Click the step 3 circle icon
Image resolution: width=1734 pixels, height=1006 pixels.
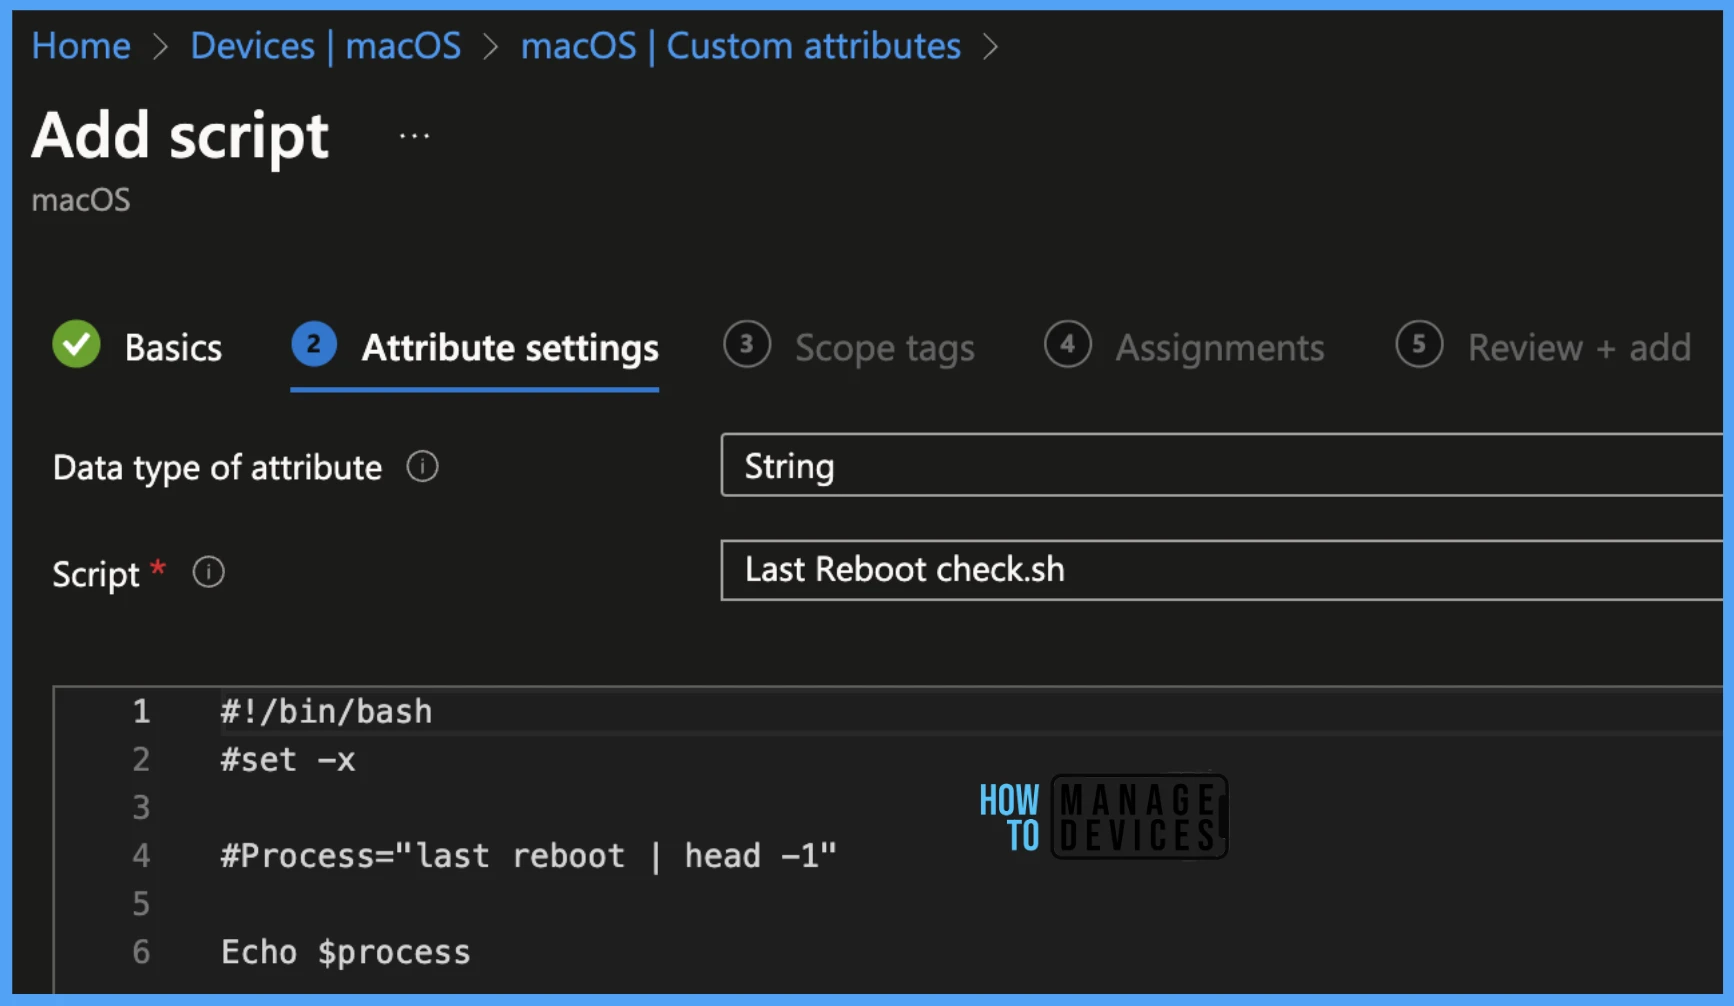[747, 344]
